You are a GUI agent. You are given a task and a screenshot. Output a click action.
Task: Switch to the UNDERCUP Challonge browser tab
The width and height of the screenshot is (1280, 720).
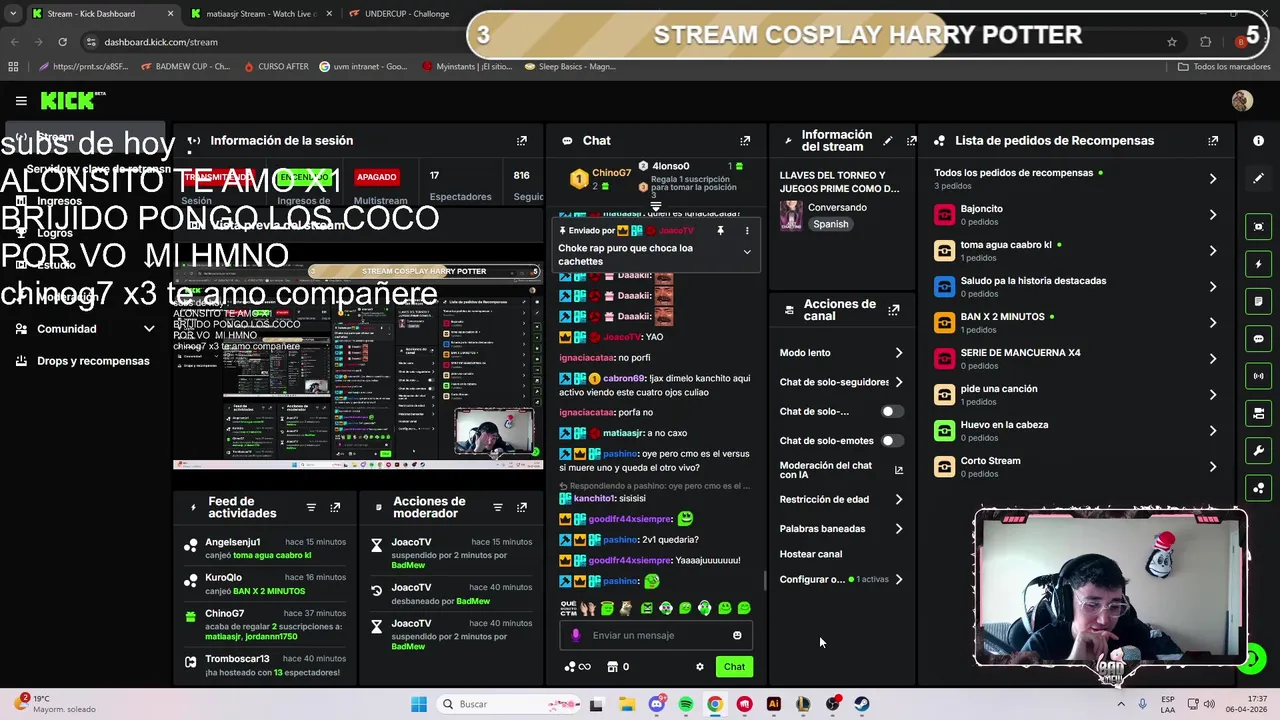(x=406, y=14)
